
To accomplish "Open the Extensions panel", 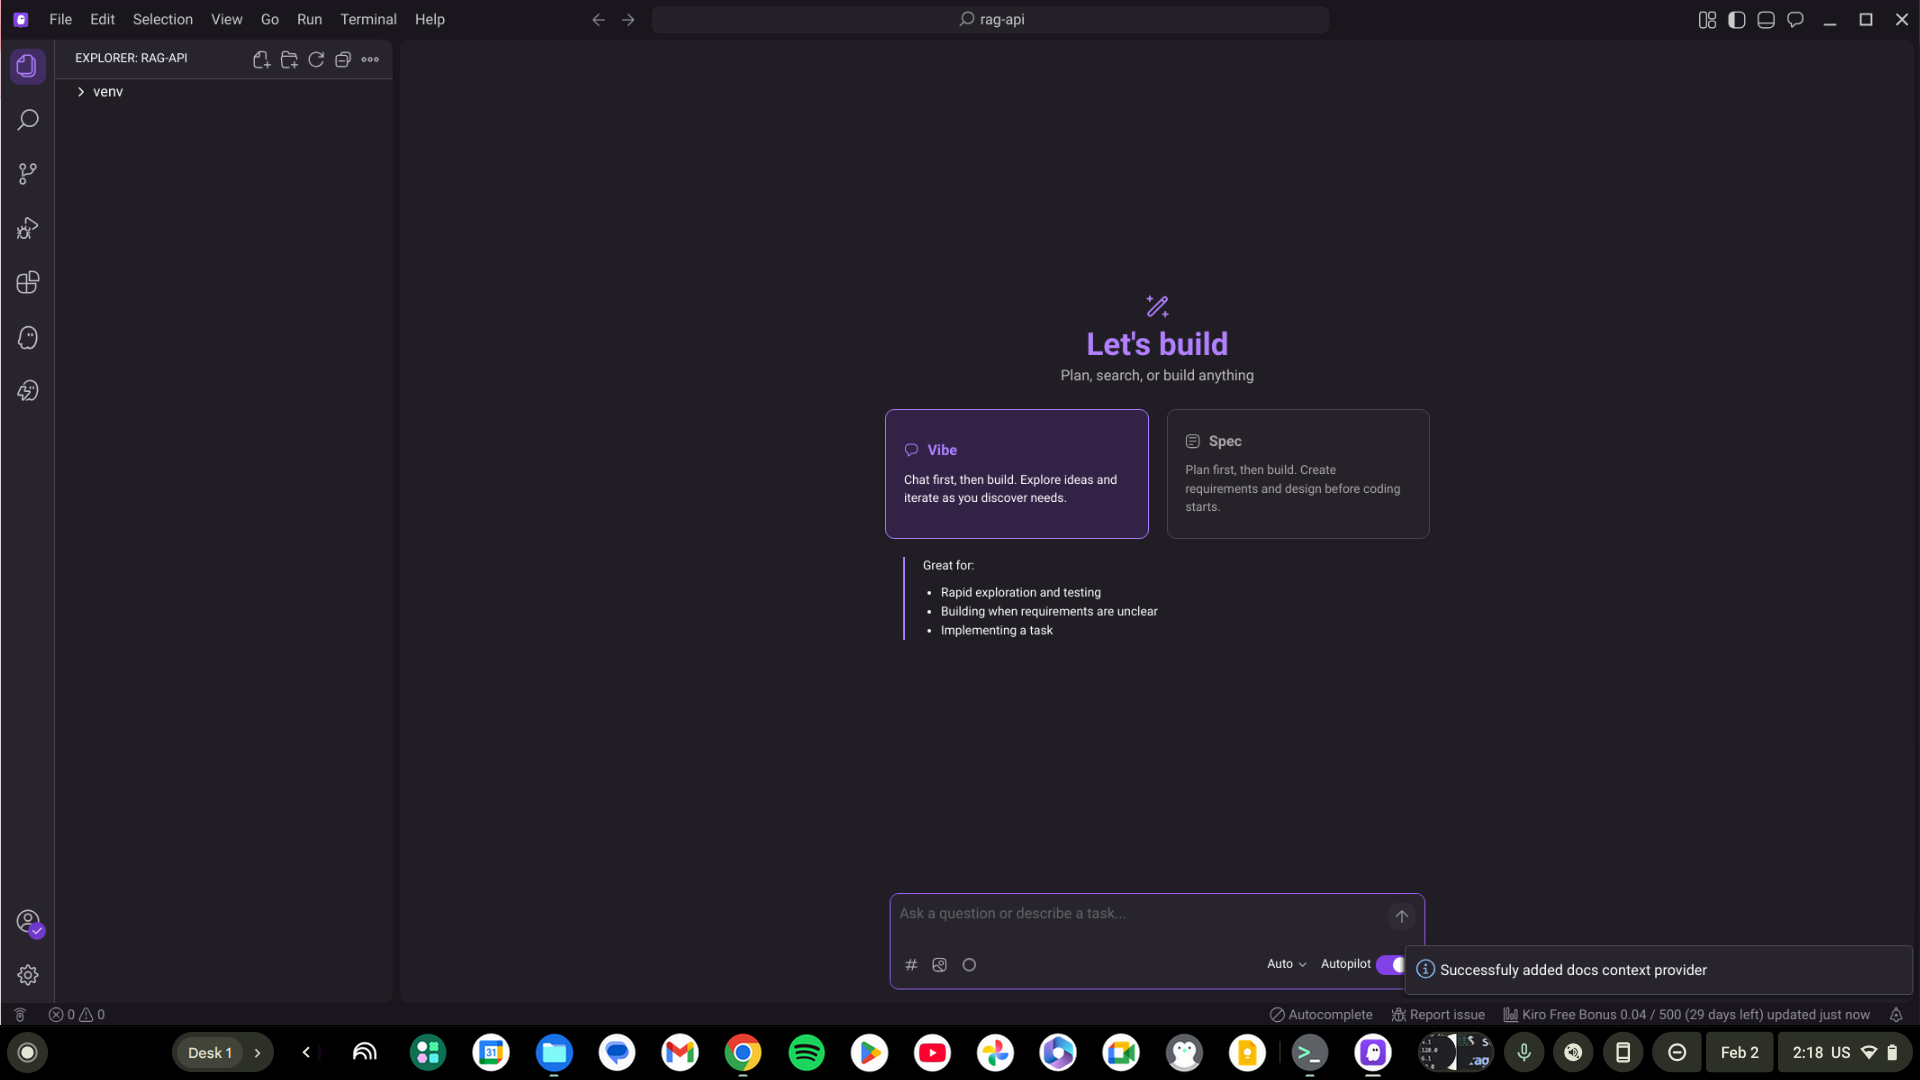I will [27, 282].
